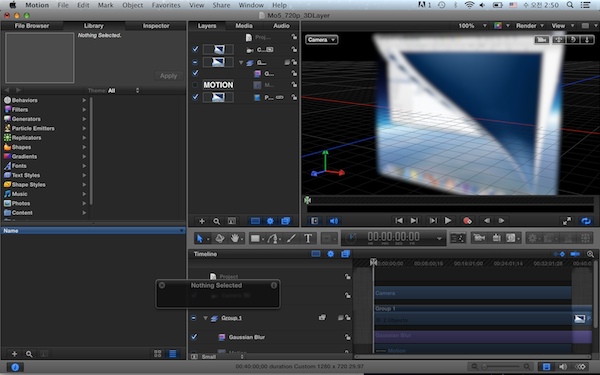Click the 3D pan view tool
Screen dimensions: 600x375
(x=559, y=39)
